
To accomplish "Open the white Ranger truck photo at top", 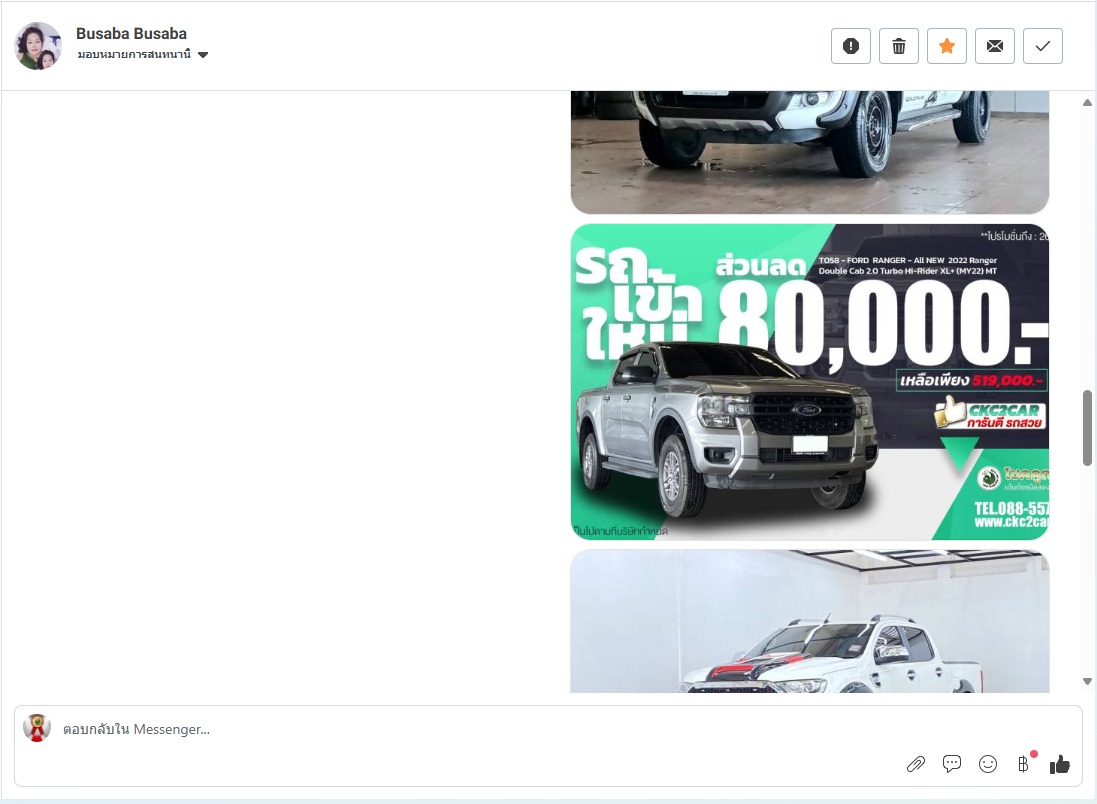I will [809, 153].
